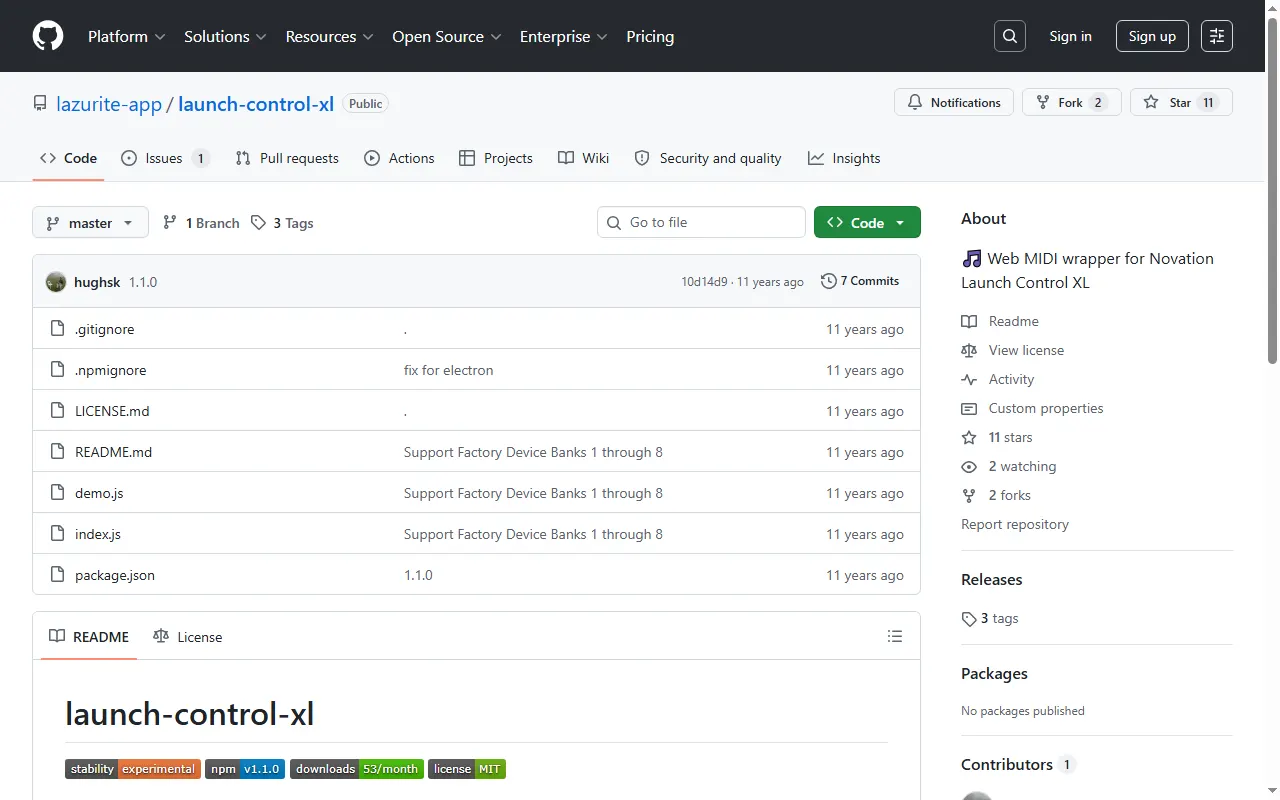The height and width of the screenshot is (800, 1280).
Task: Click the downloads 53/month badge
Action: pyautogui.click(x=357, y=769)
